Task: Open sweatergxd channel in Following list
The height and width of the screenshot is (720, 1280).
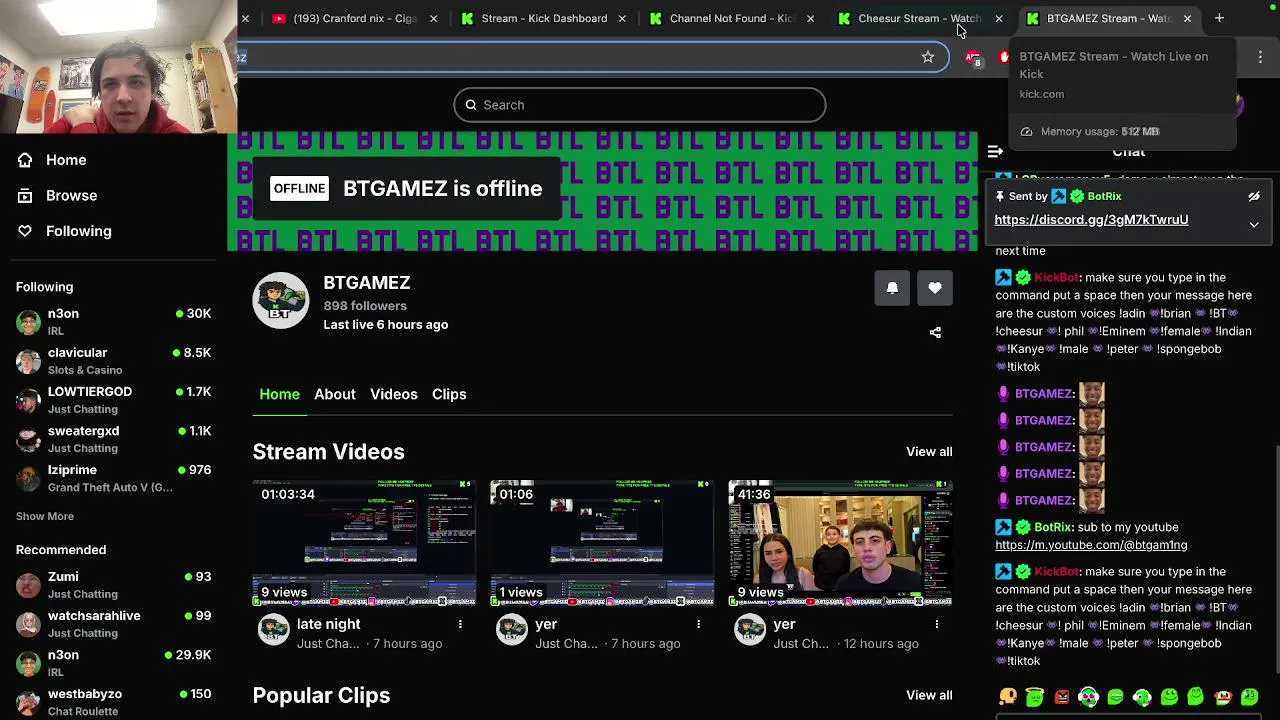Action: click(114, 439)
